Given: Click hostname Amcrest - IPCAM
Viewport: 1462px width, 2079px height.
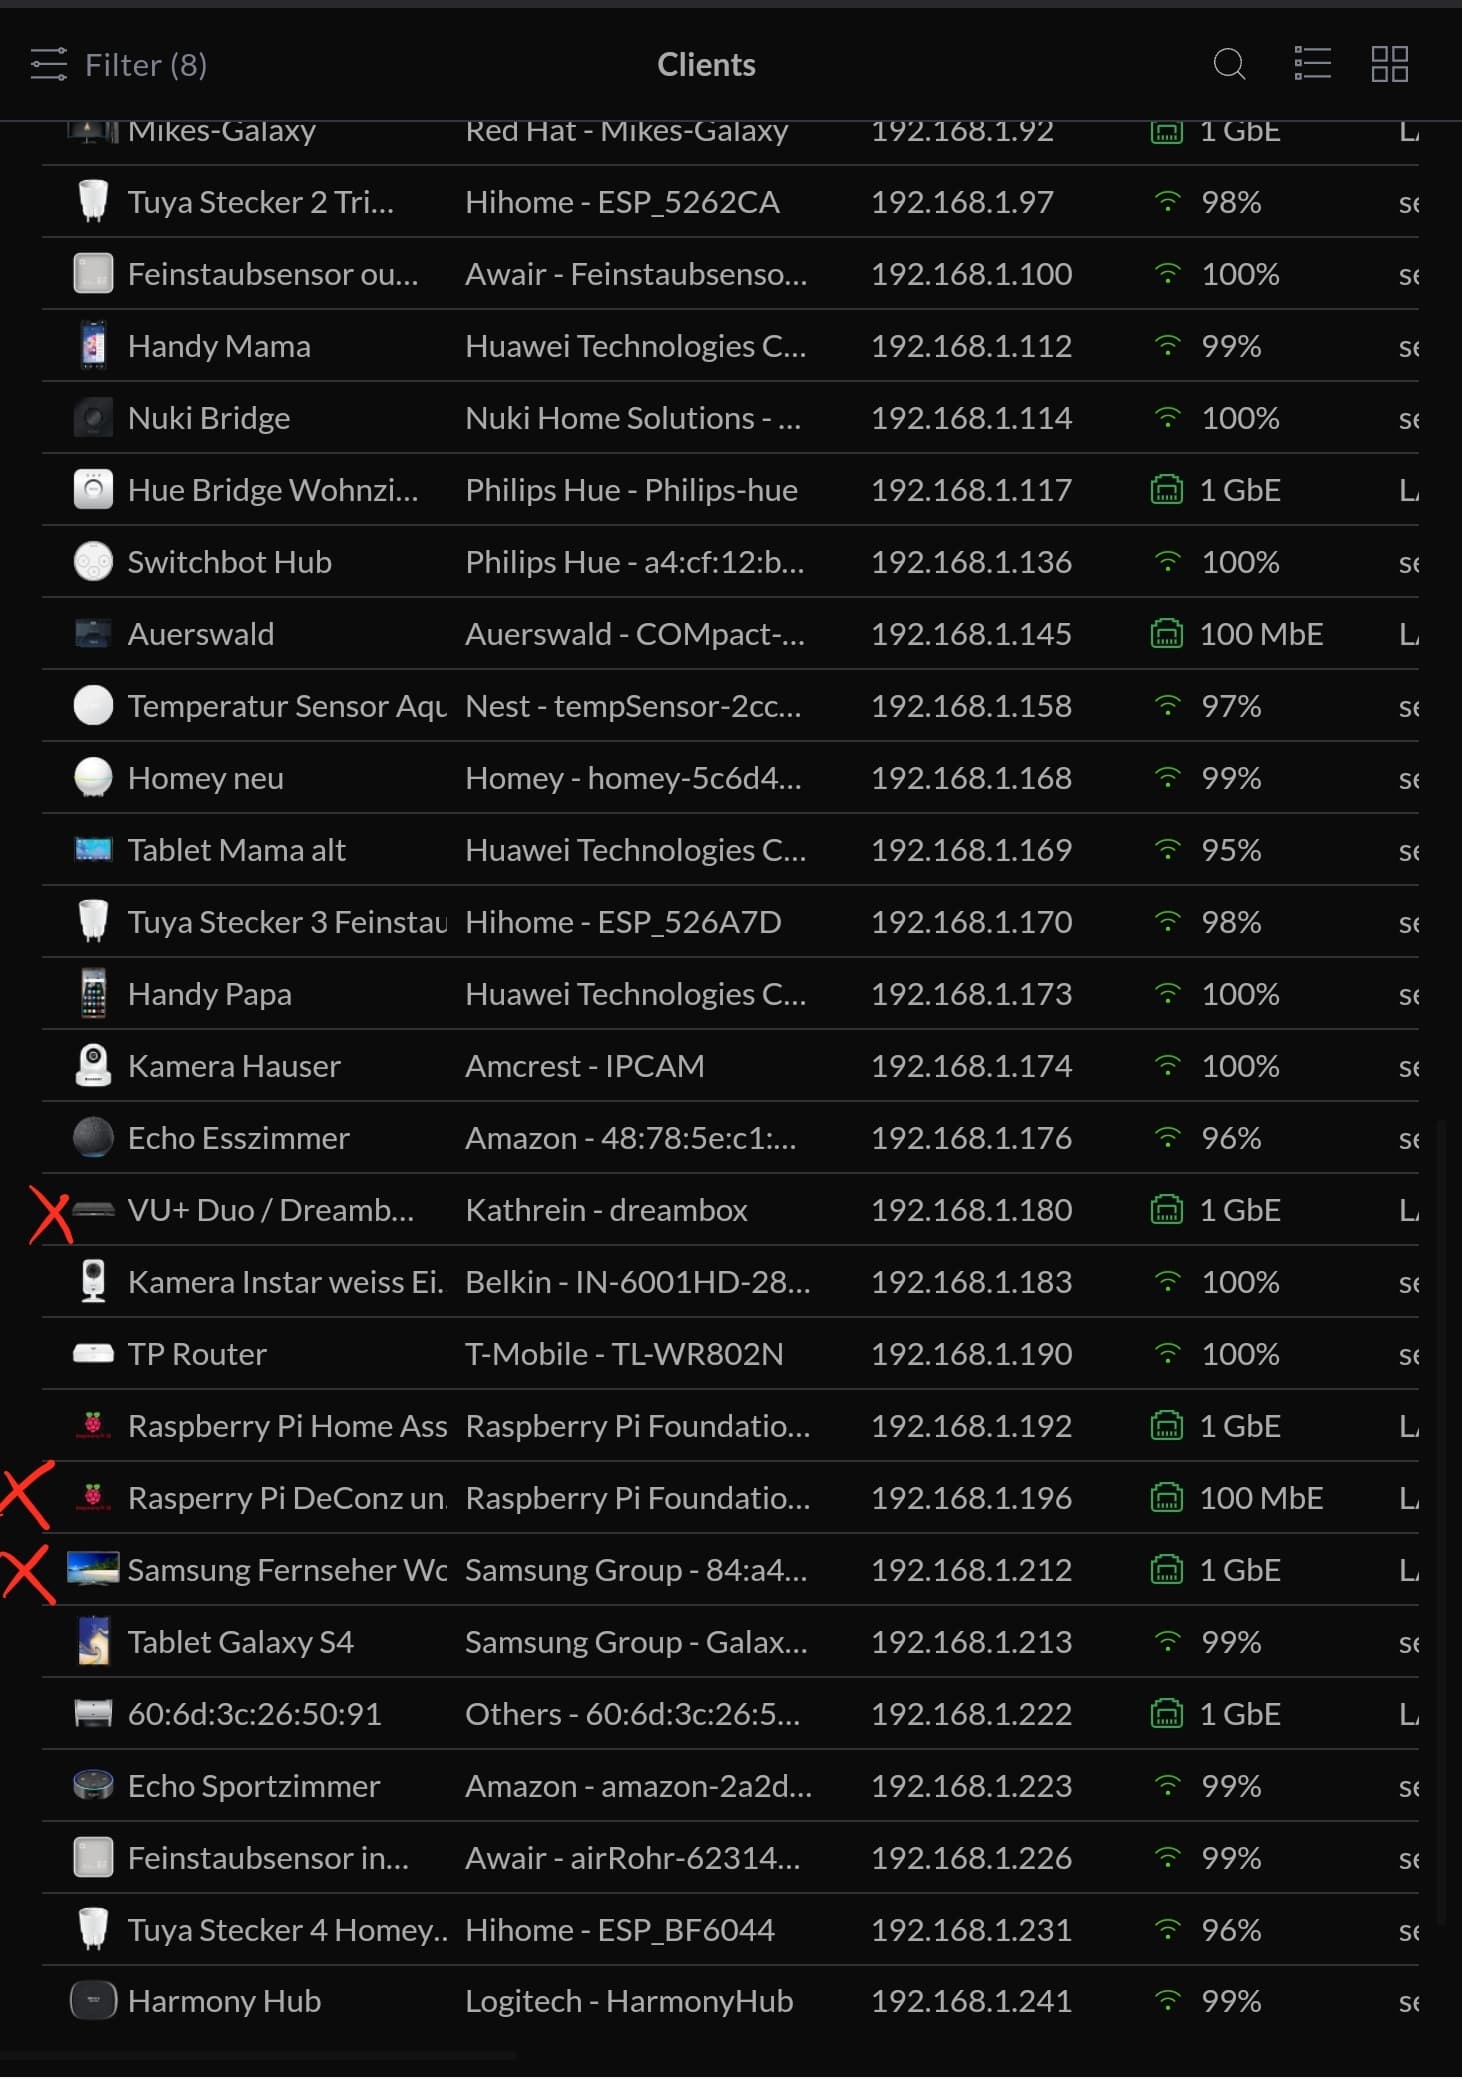Looking at the screenshot, I should coord(584,1066).
